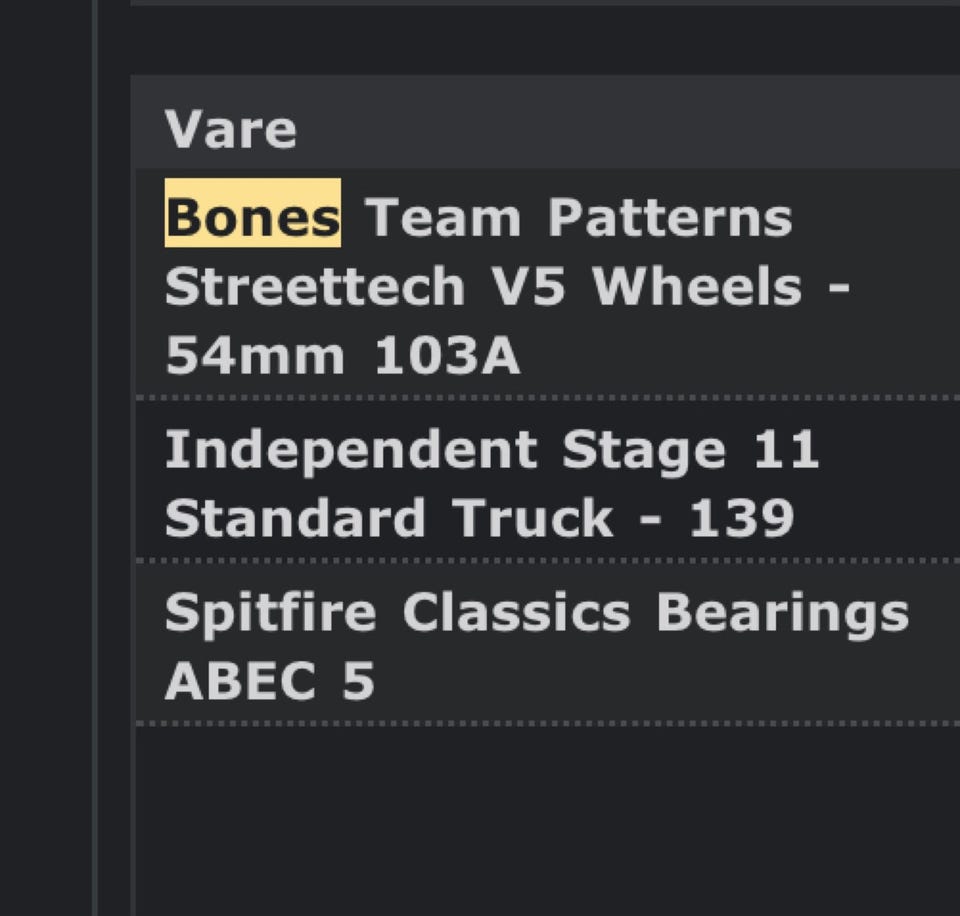Click the word Independent in the second row

point(350,449)
